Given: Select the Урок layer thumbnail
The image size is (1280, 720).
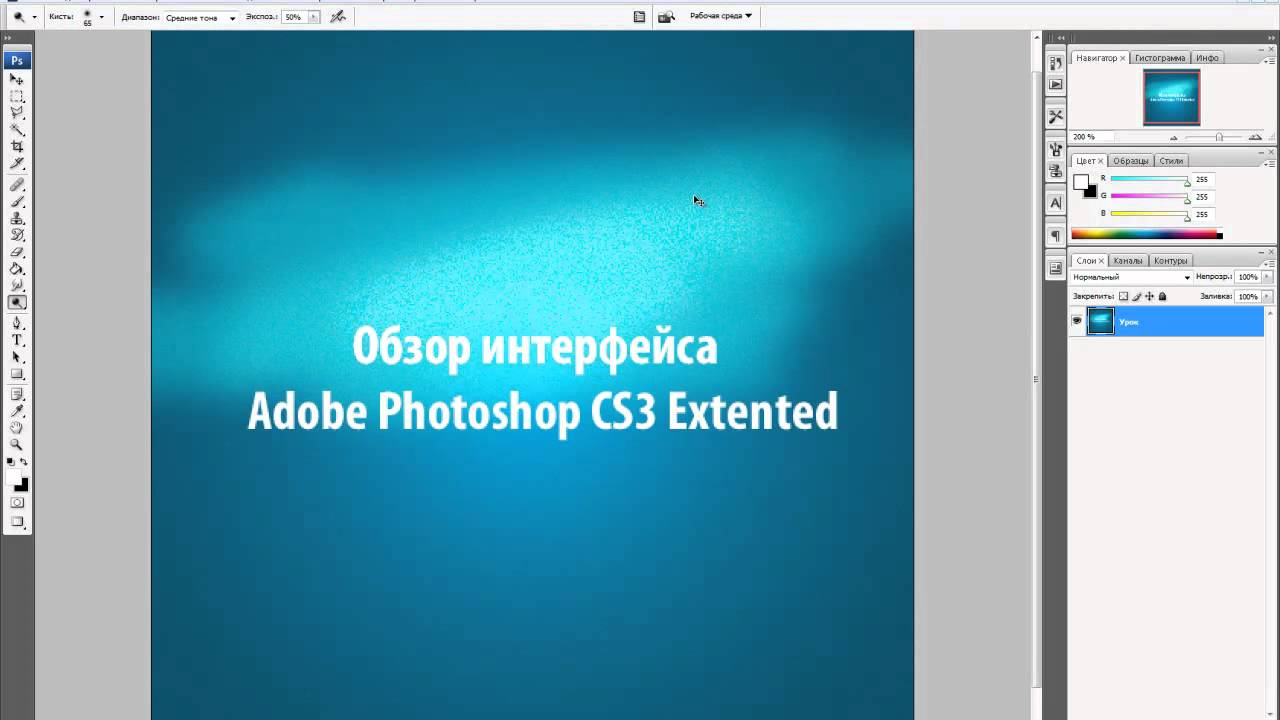Looking at the screenshot, I should 1100,321.
